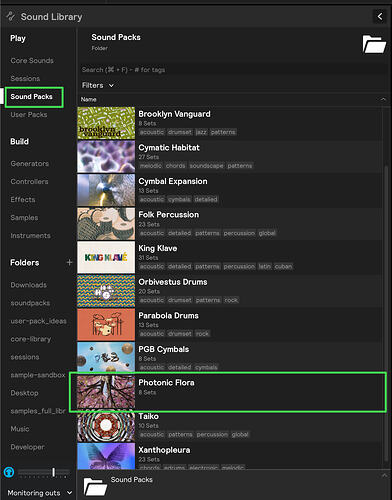Open Controllers under Build
This screenshot has height=500, width=392.
[29, 181]
